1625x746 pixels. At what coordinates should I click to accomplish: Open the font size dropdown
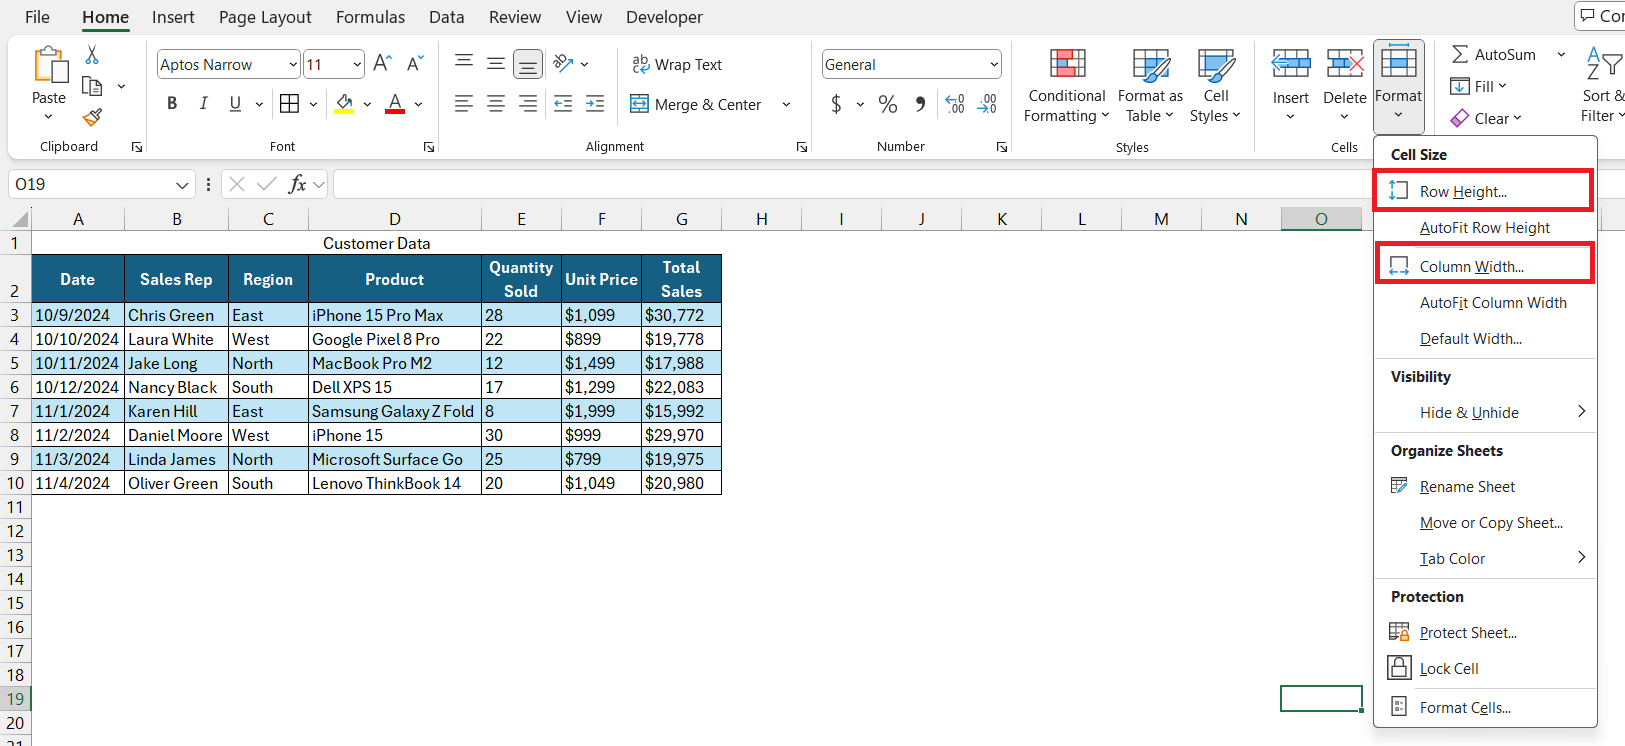357,65
